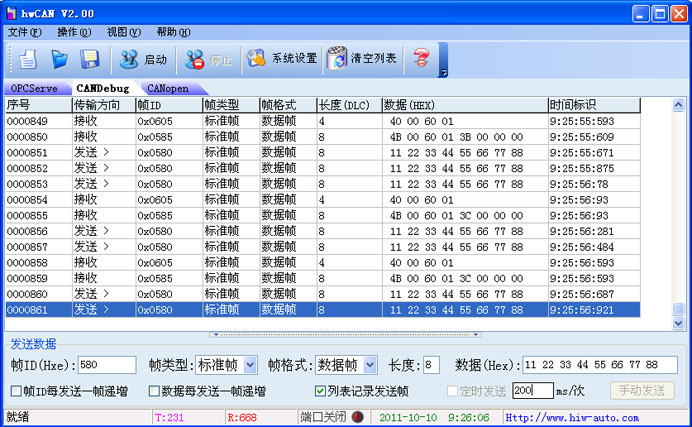Click timestamp 9:25:56:484
Viewport: 692px width, 427px height.
pos(582,247)
